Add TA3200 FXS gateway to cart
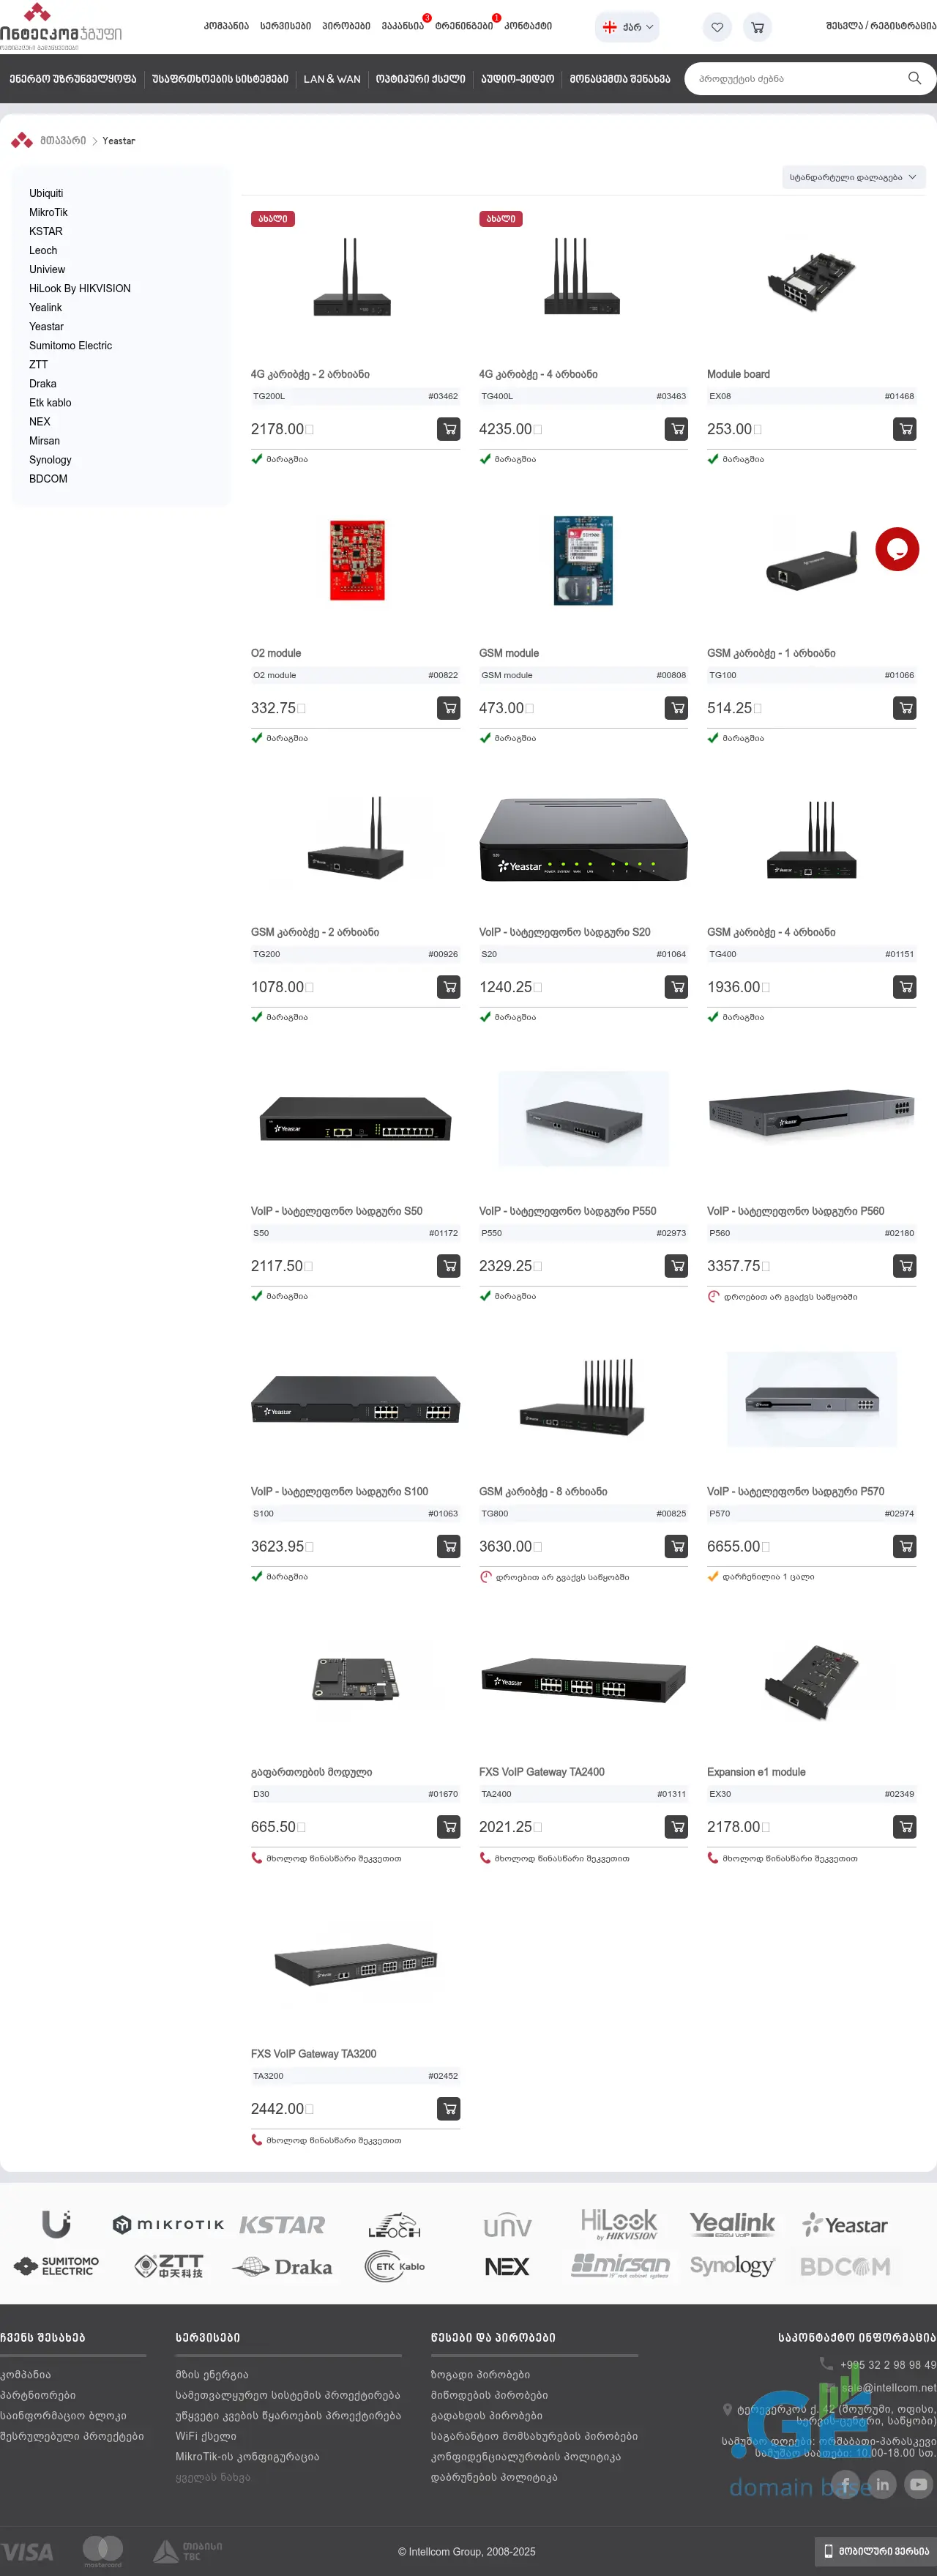This screenshot has height=2576, width=937. [449, 2109]
